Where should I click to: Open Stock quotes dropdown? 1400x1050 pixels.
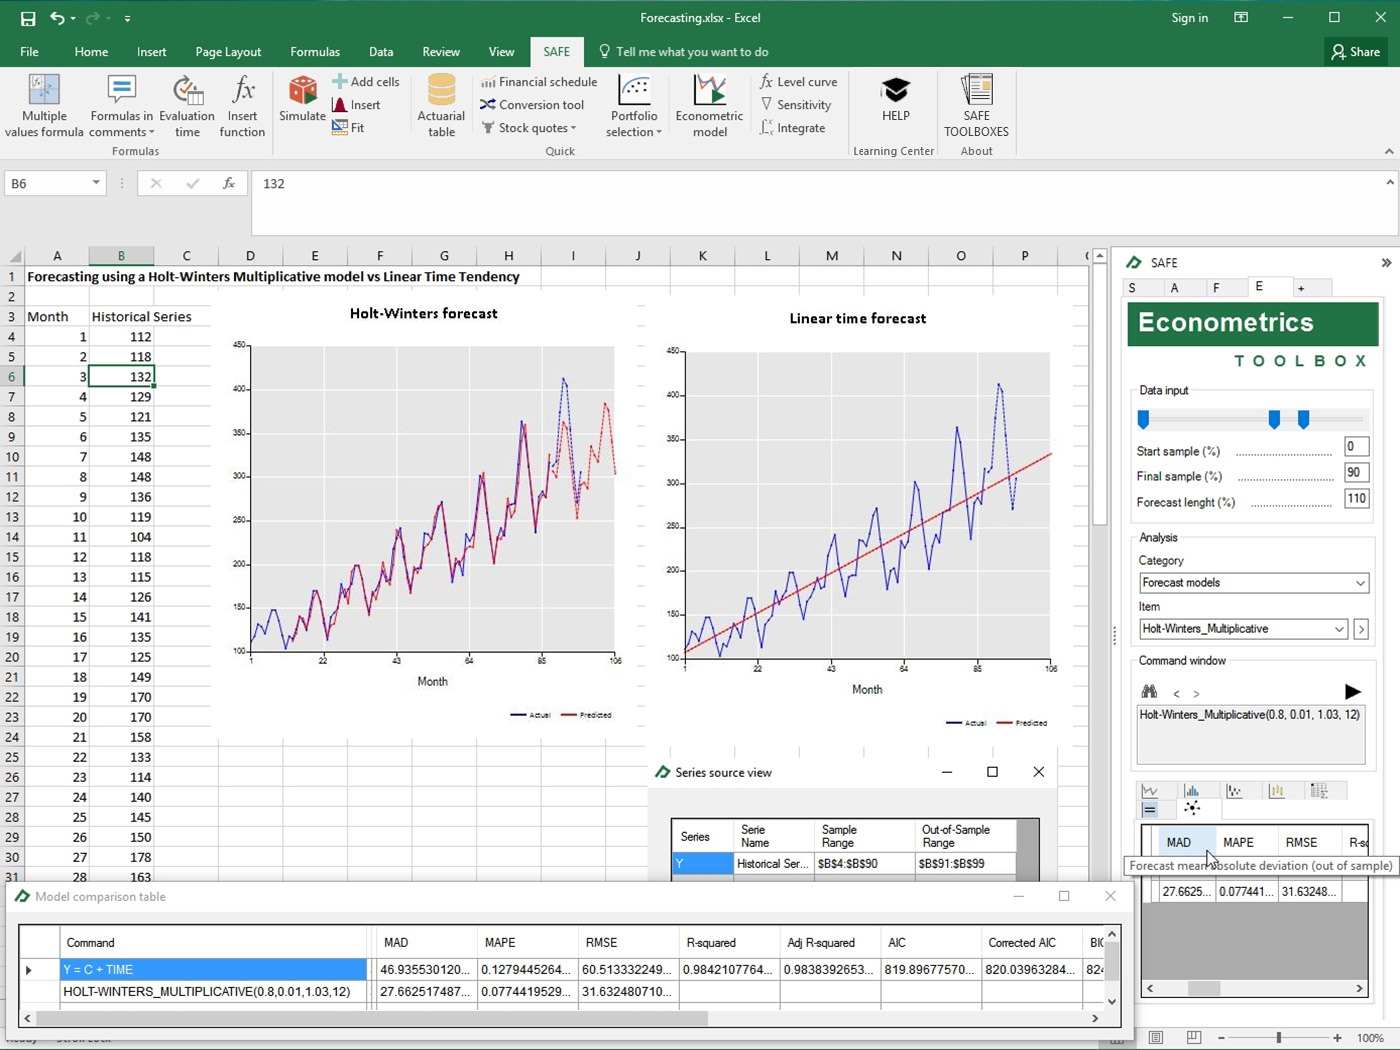coord(529,128)
